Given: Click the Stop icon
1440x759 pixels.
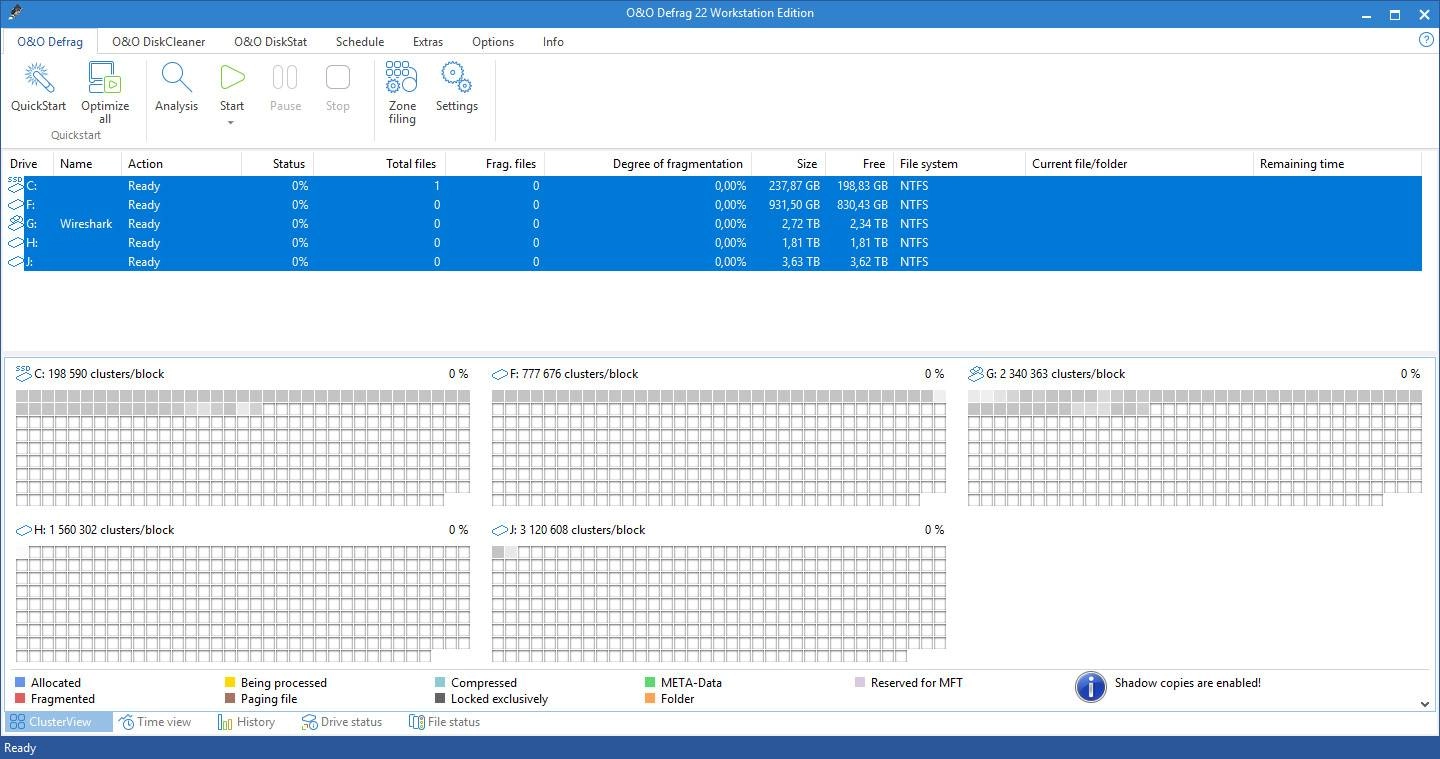Looking at the screenshot, I should [x=338, y=77].
